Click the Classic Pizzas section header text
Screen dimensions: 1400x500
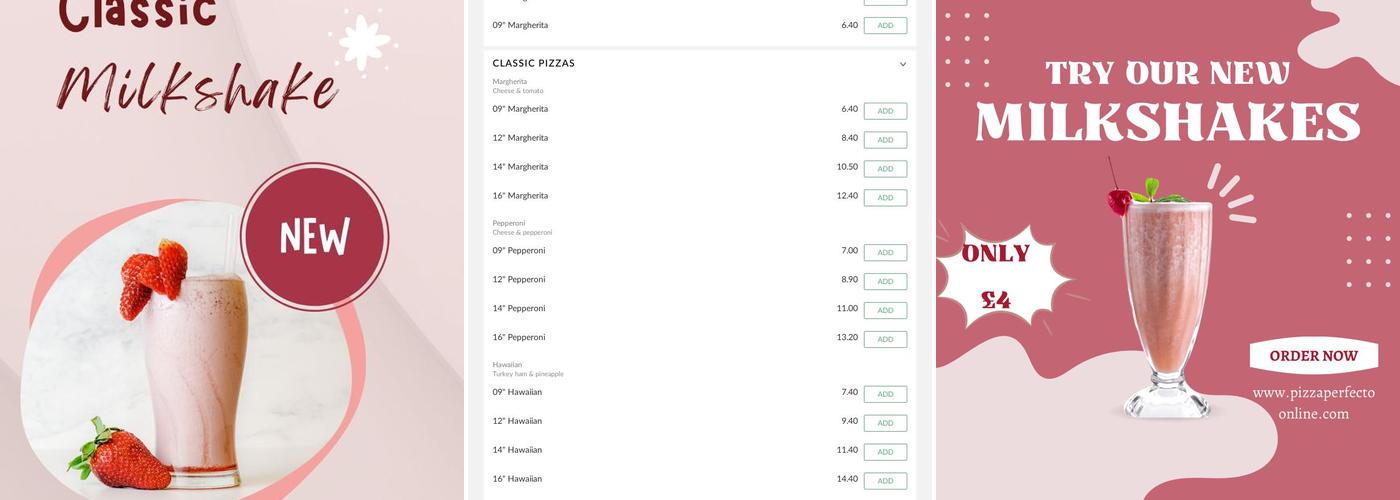(533, 63)
